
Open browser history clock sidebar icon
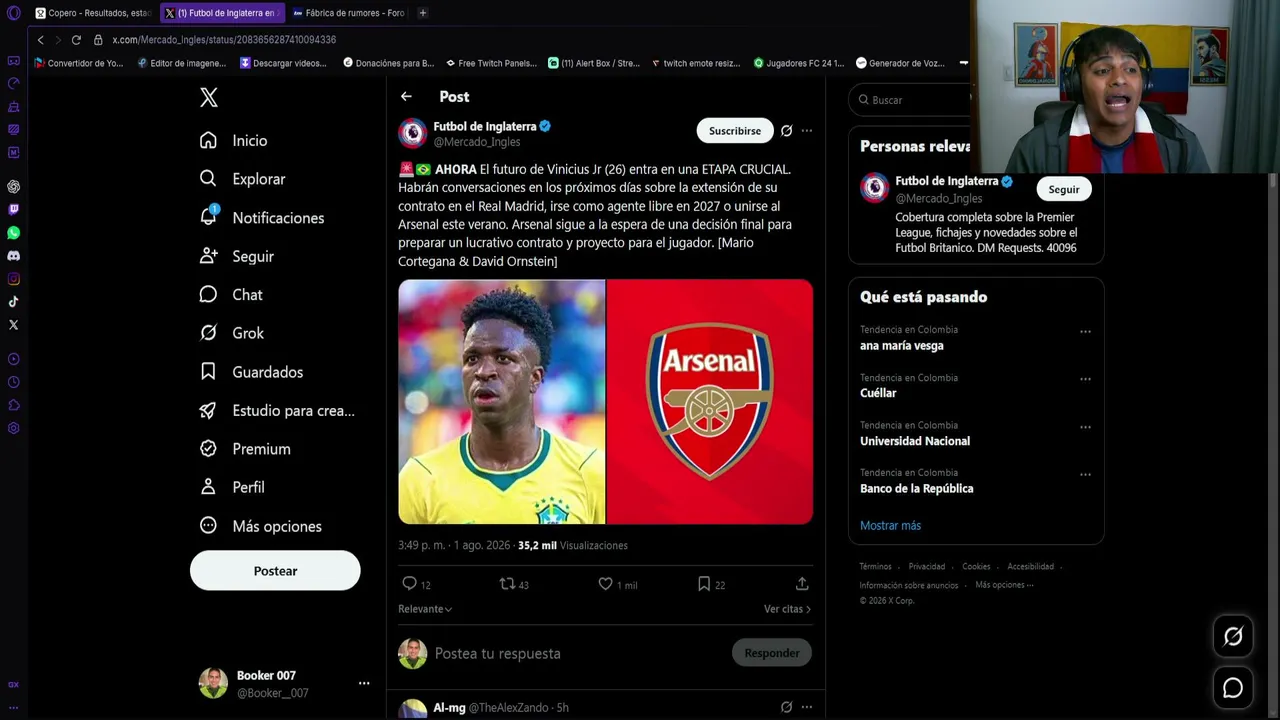pos(13,382)
